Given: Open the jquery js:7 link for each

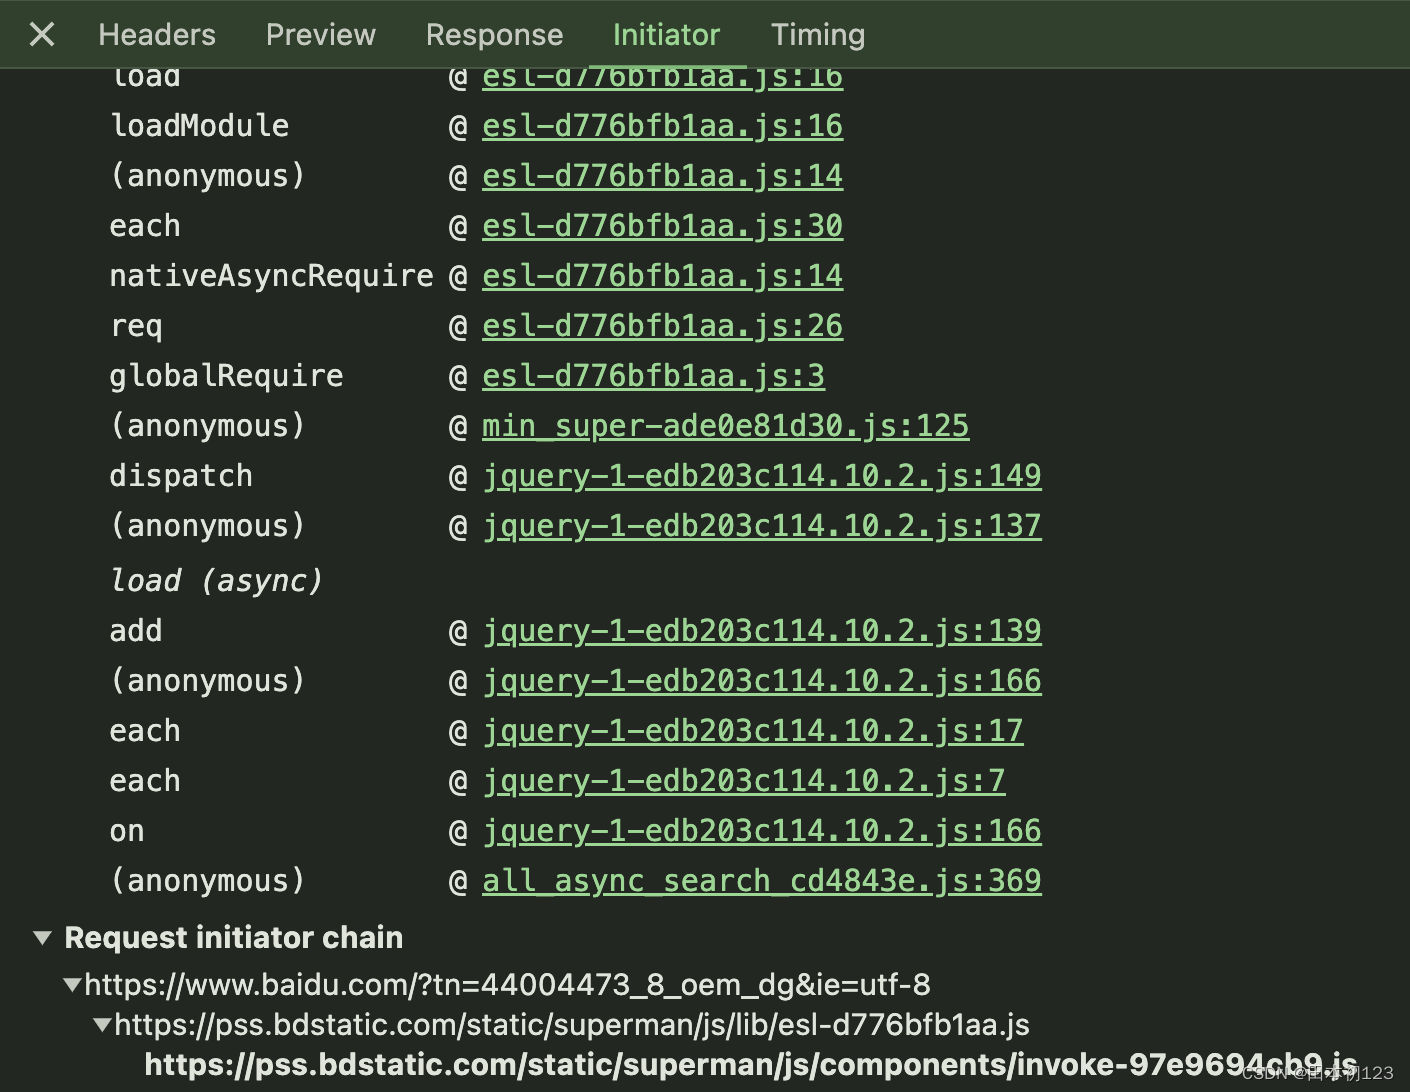Looking at the screenshot, I should (744, 781).
